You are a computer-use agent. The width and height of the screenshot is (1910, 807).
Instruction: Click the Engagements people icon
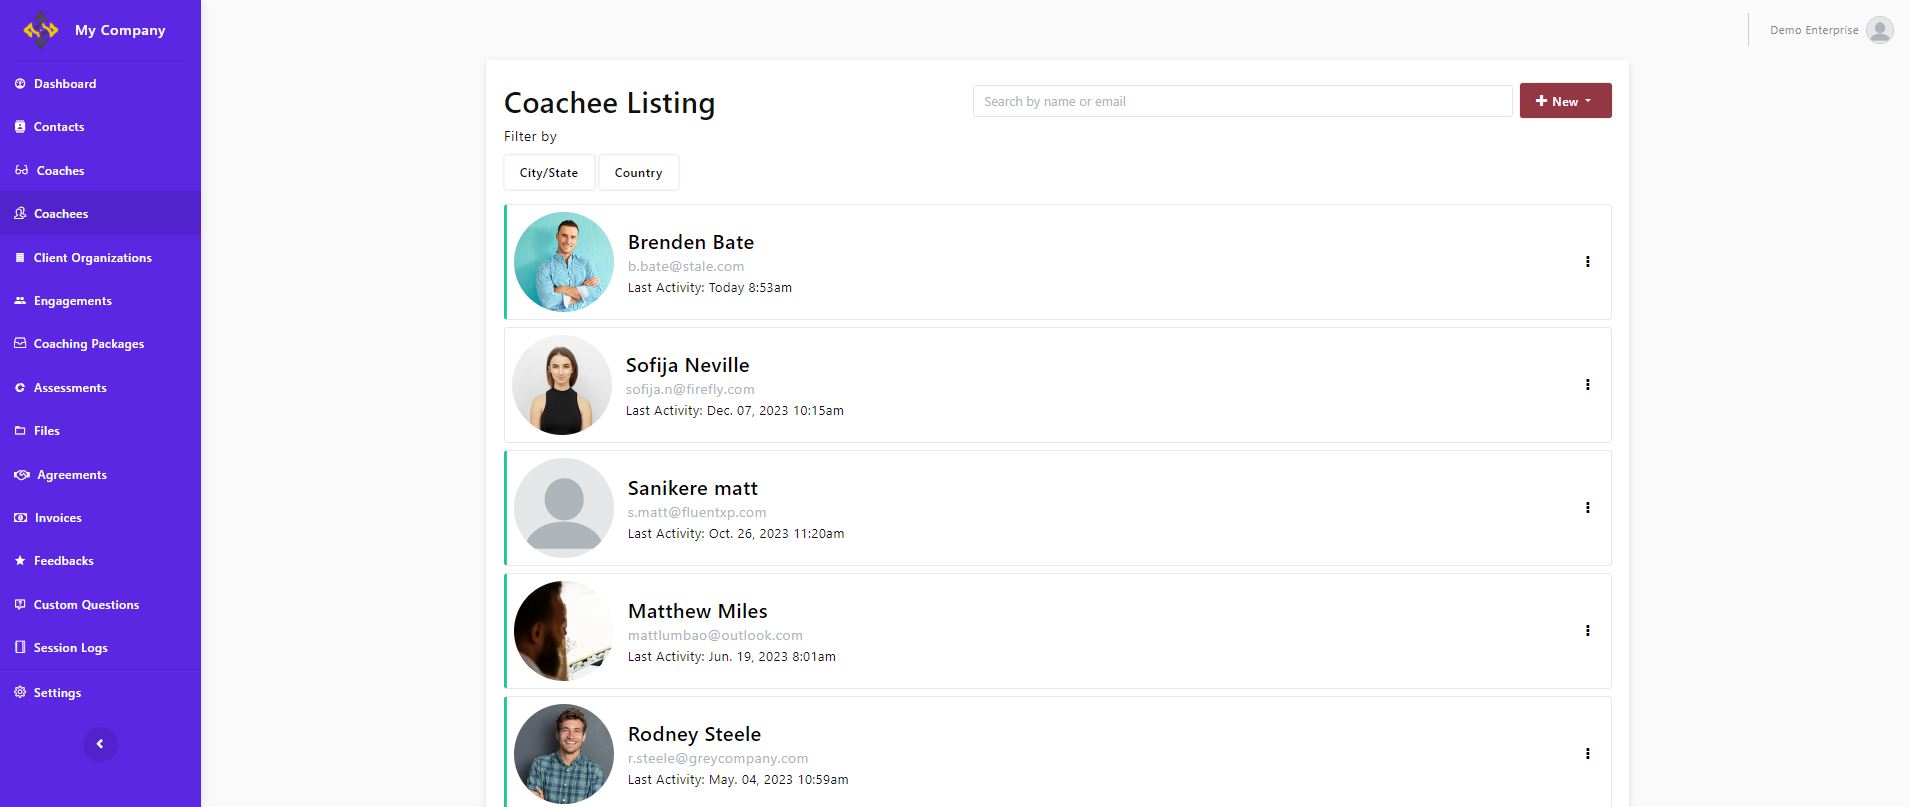pyautogui.click(x=20, y=301)
